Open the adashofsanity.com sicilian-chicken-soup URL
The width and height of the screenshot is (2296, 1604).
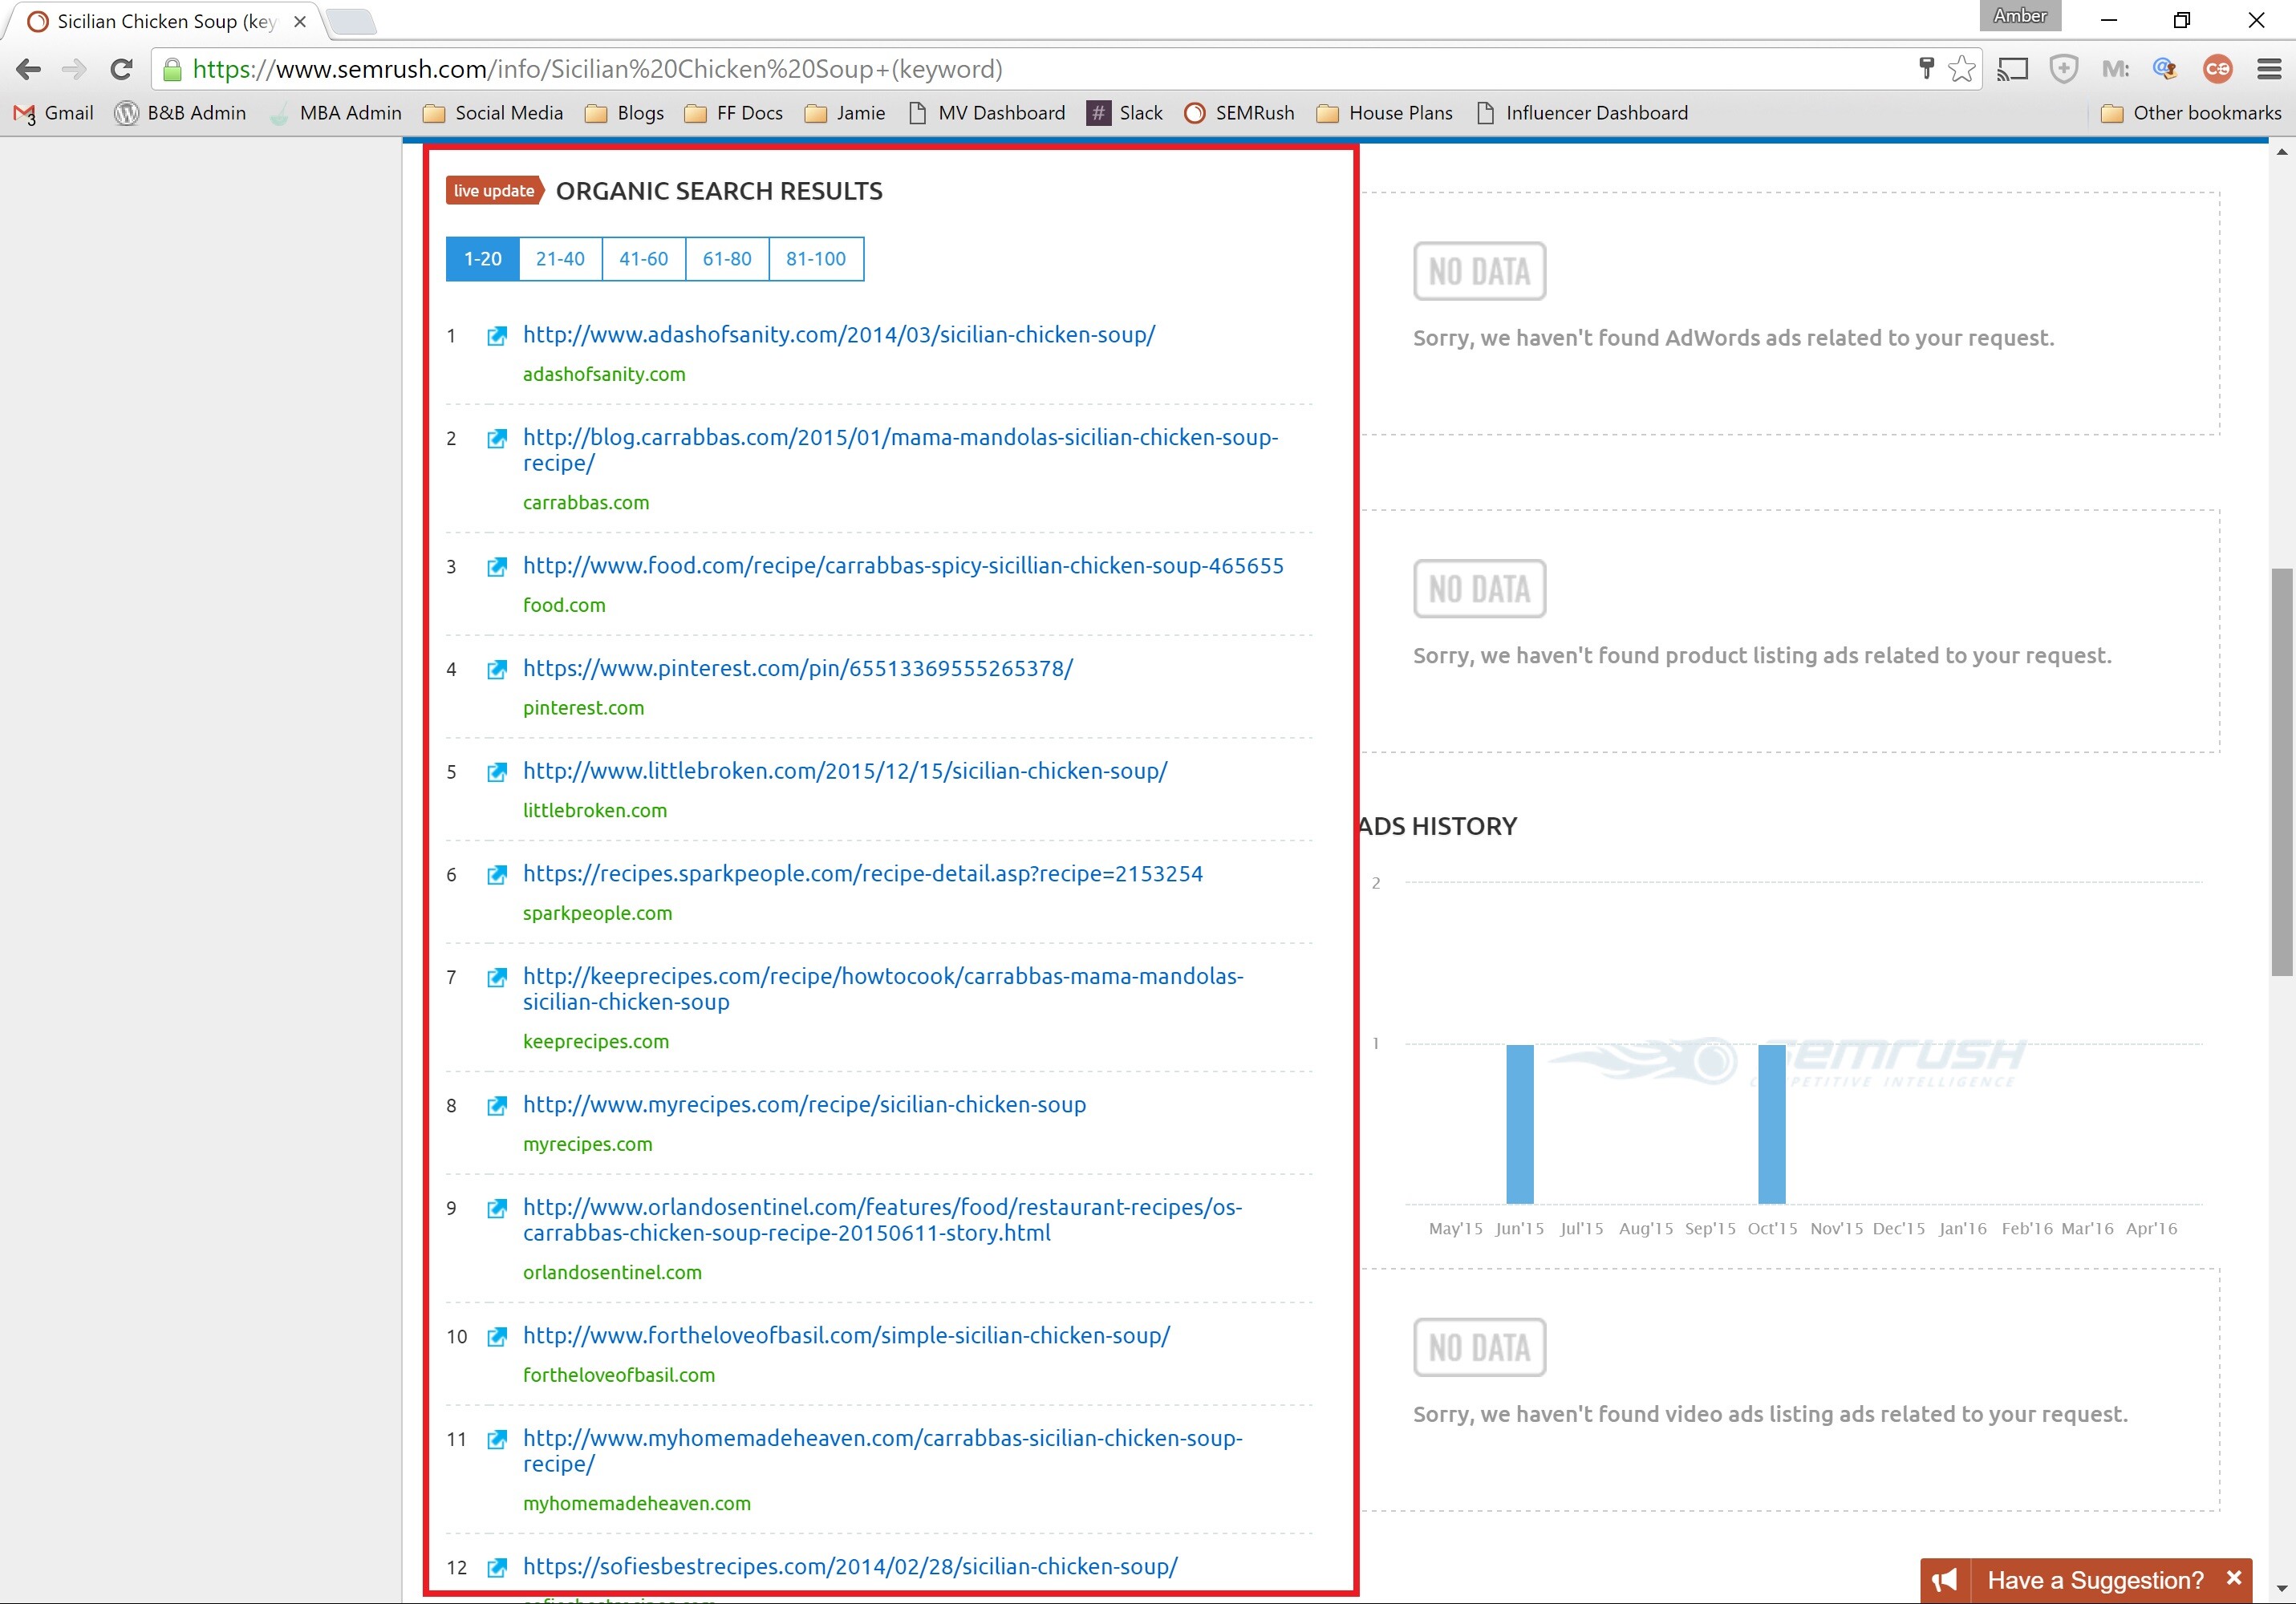pyautogui.click(x=839, y=335)
